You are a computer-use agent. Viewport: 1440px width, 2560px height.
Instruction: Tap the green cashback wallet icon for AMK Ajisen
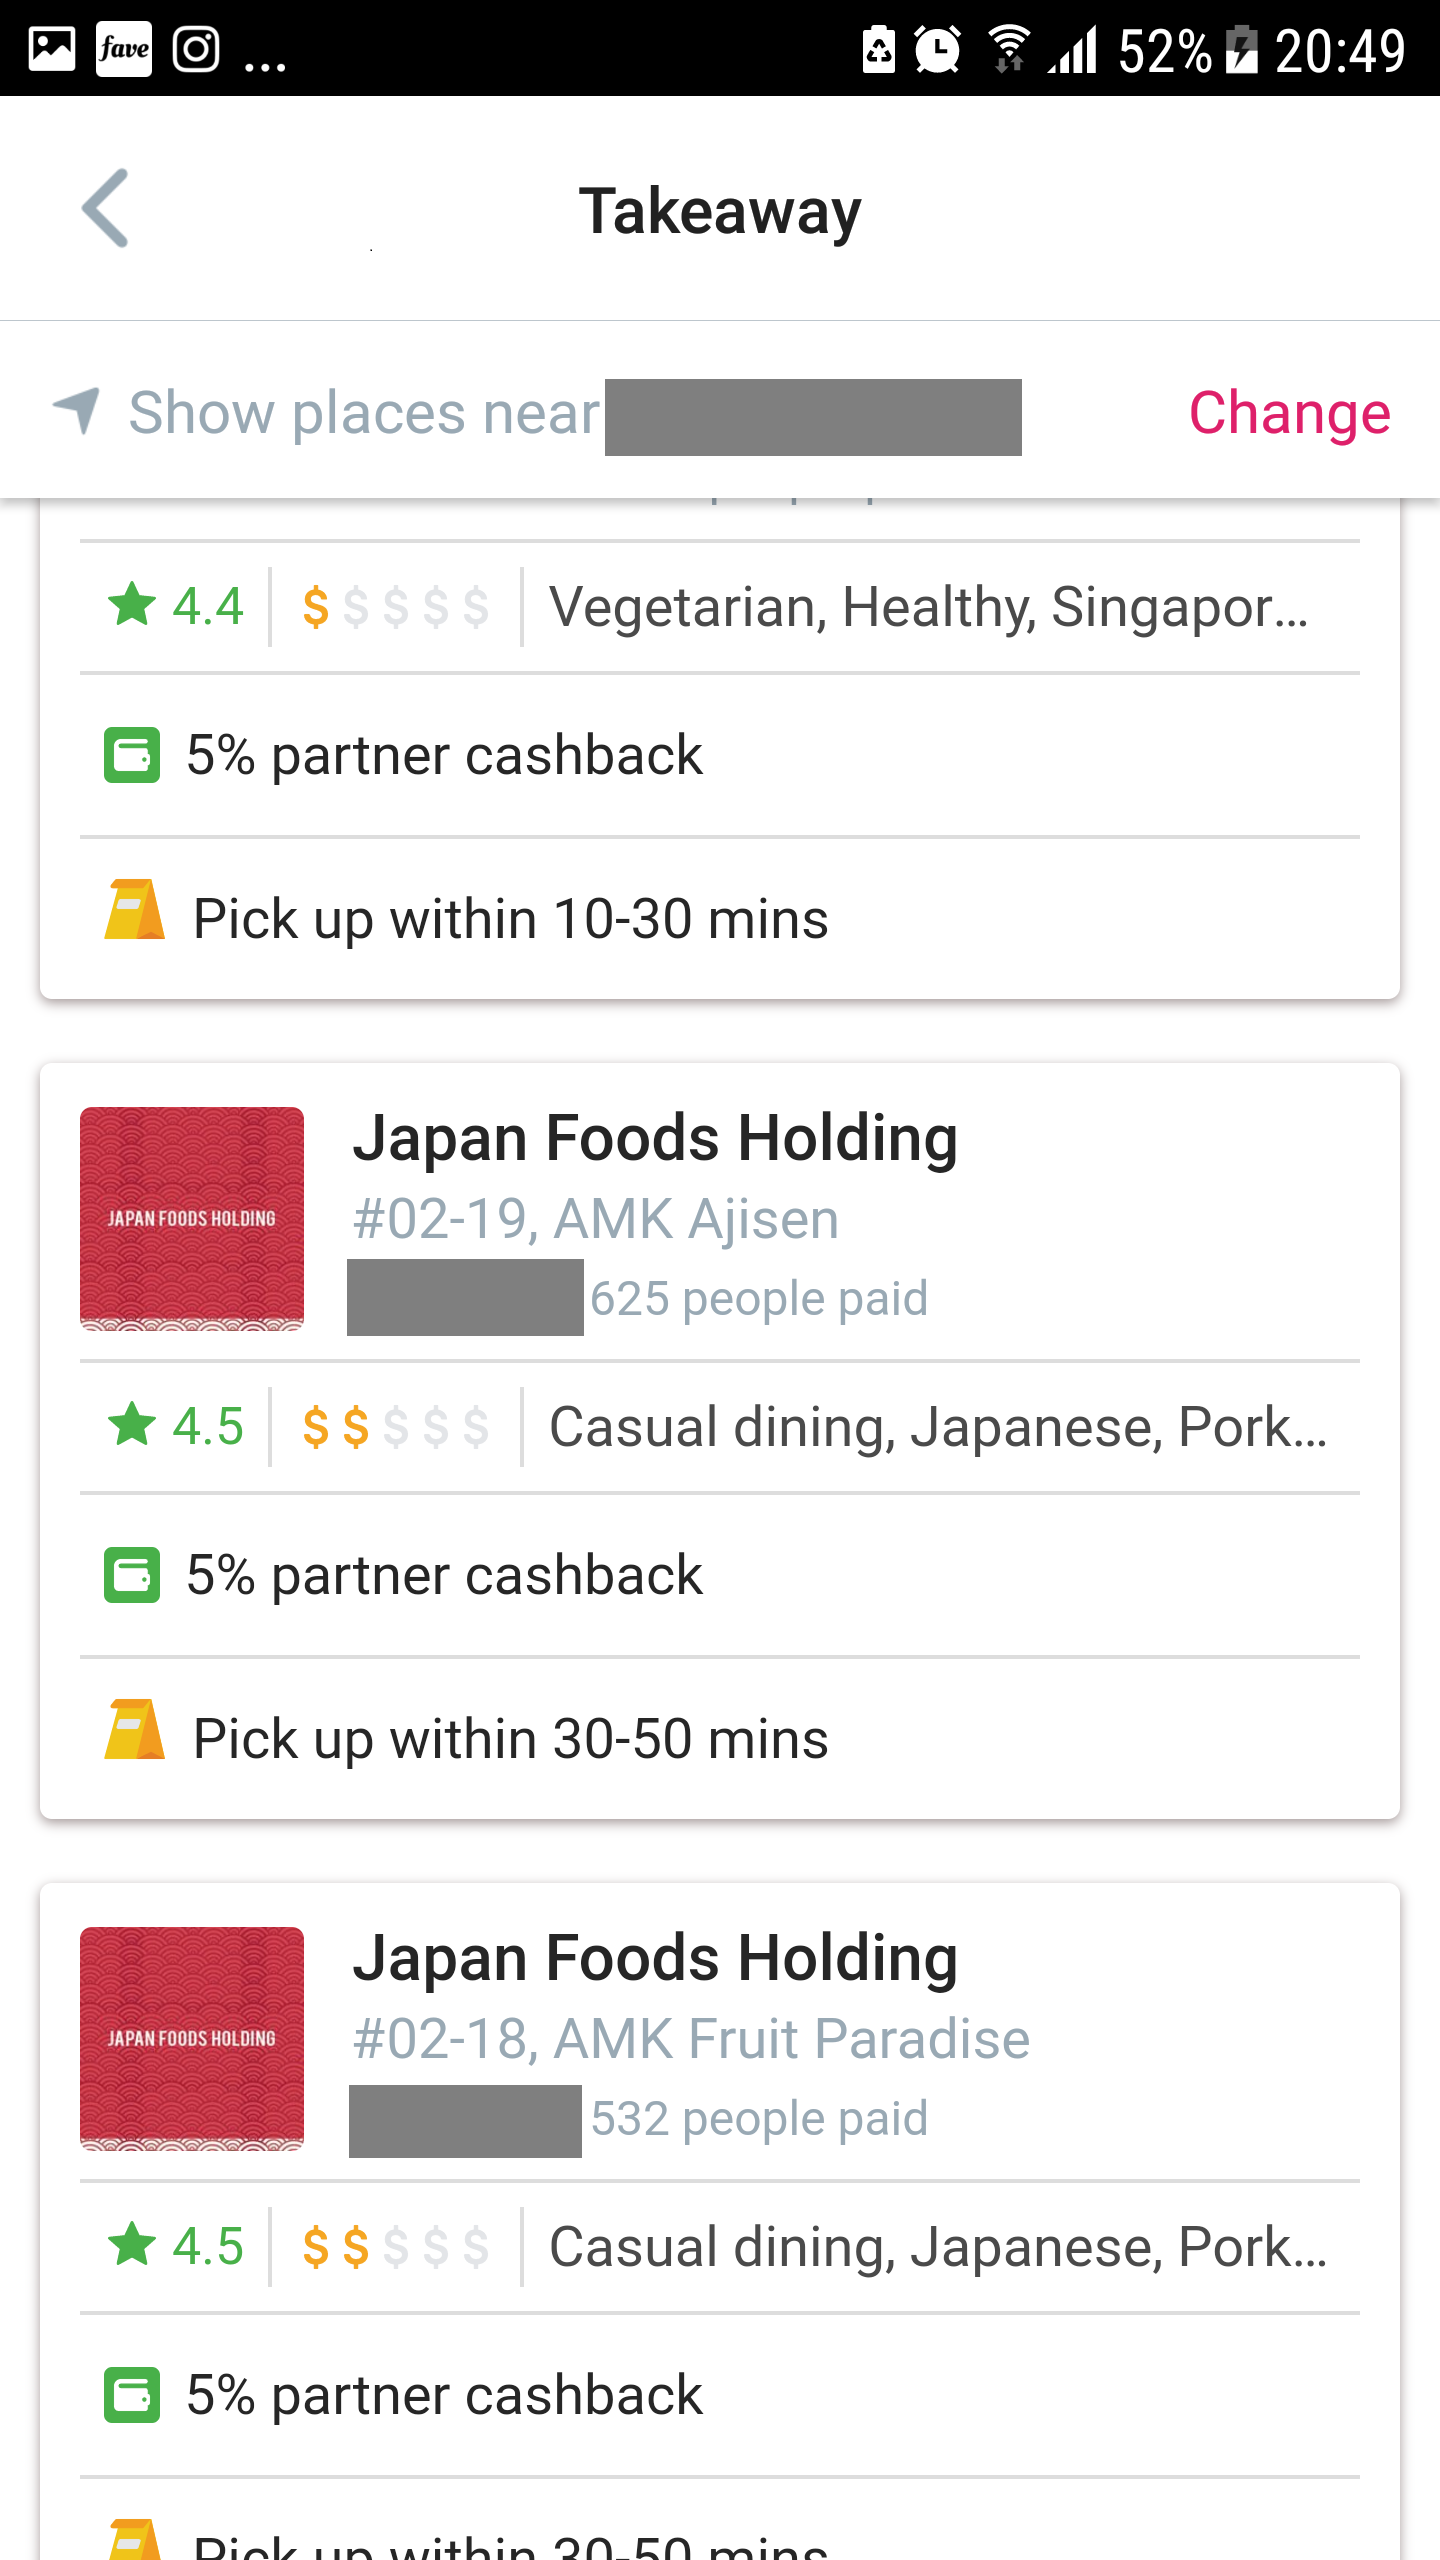click(x=132, y=1575)
